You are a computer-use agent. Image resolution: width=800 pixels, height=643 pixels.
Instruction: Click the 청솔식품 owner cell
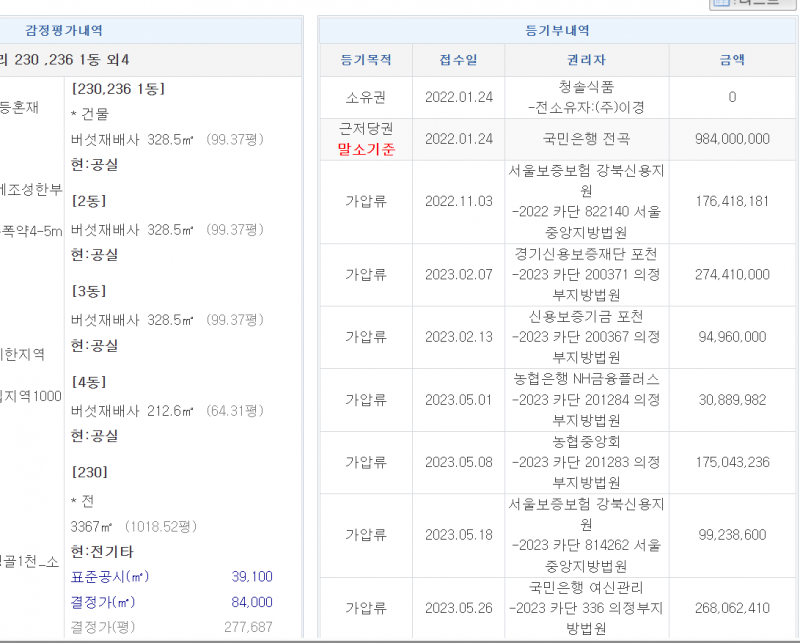[585, 87]
